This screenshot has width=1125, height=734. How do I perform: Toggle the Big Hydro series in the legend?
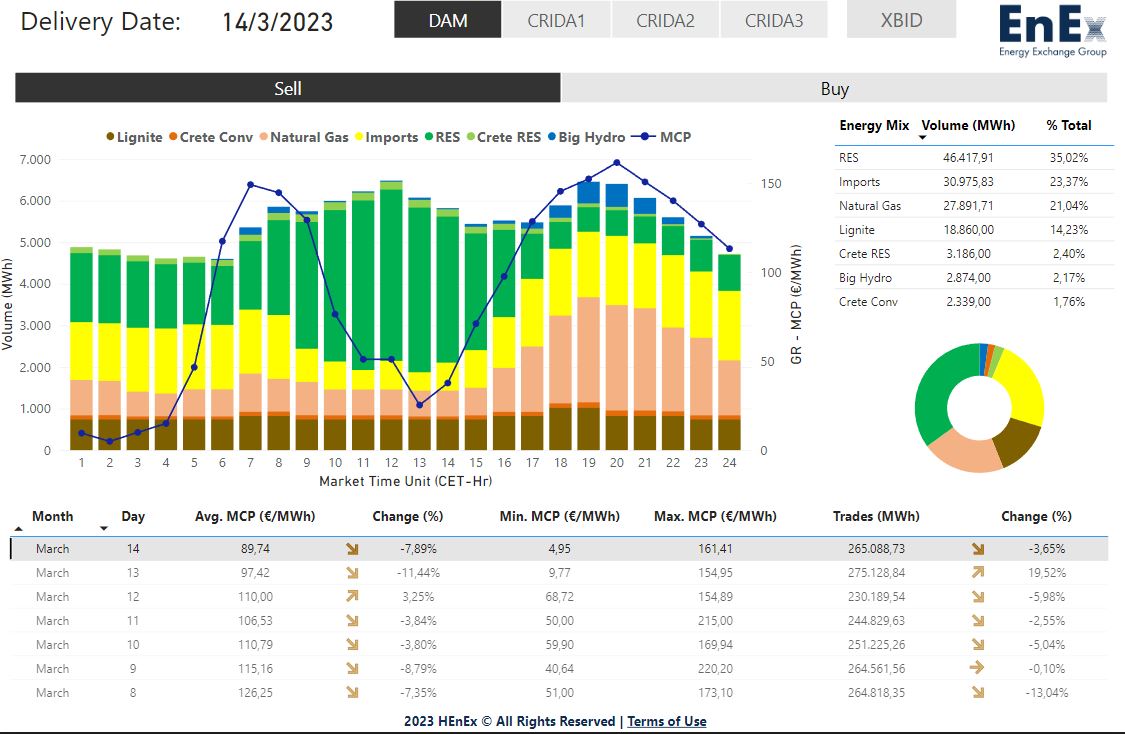click(550, 137)
